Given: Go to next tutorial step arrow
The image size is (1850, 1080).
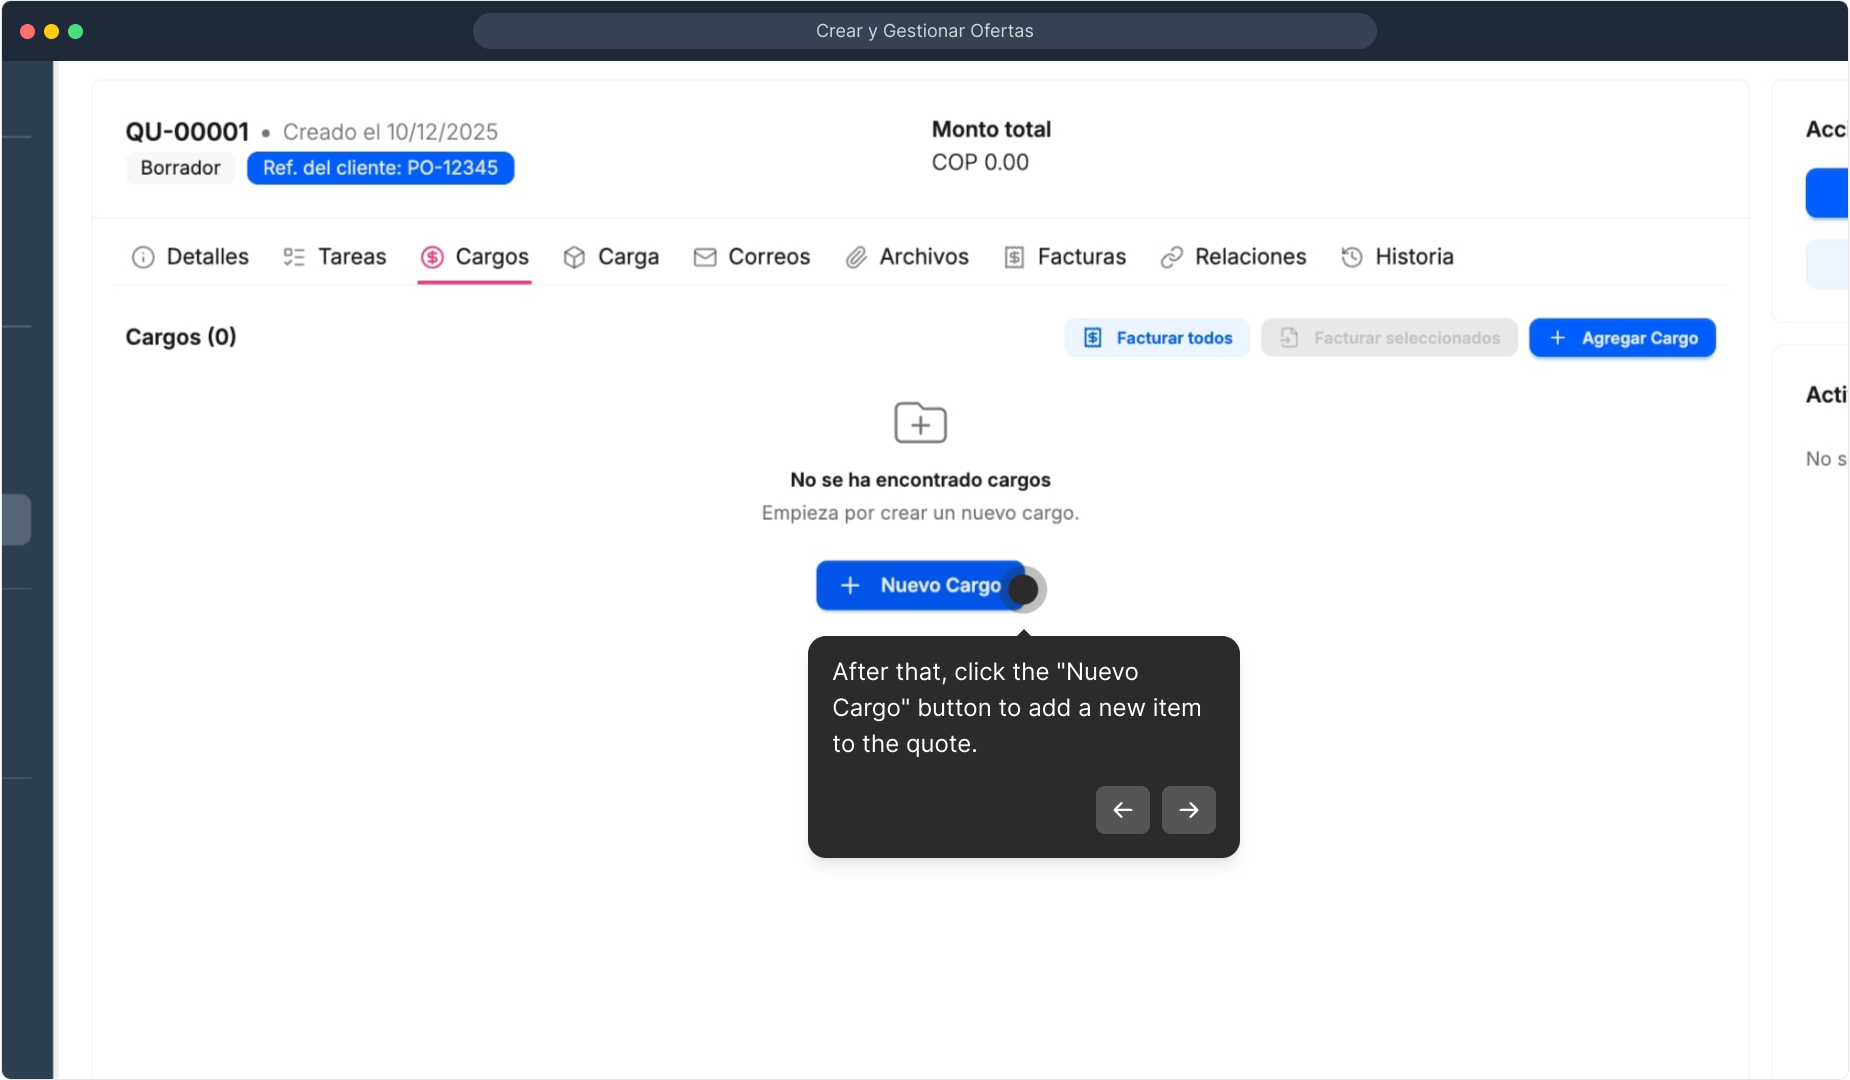Looking at the screenshot, I should coord(1188,810).
